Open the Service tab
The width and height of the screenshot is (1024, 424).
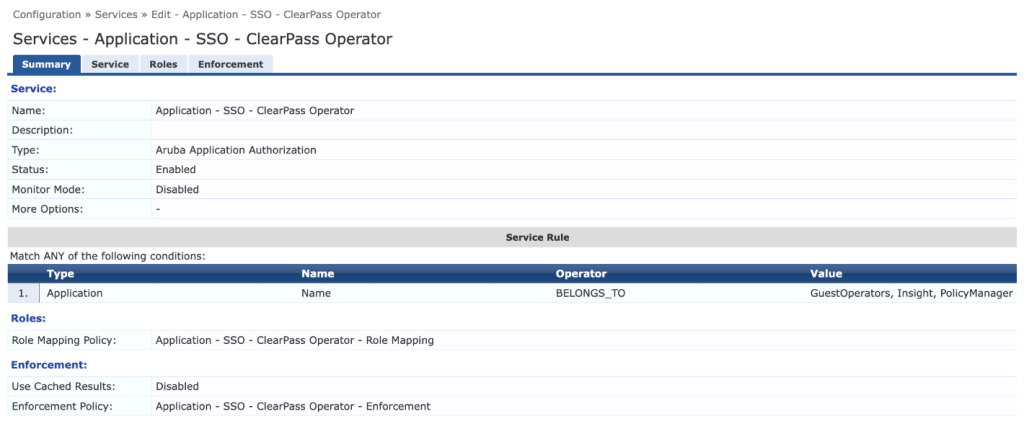(110, 64)
